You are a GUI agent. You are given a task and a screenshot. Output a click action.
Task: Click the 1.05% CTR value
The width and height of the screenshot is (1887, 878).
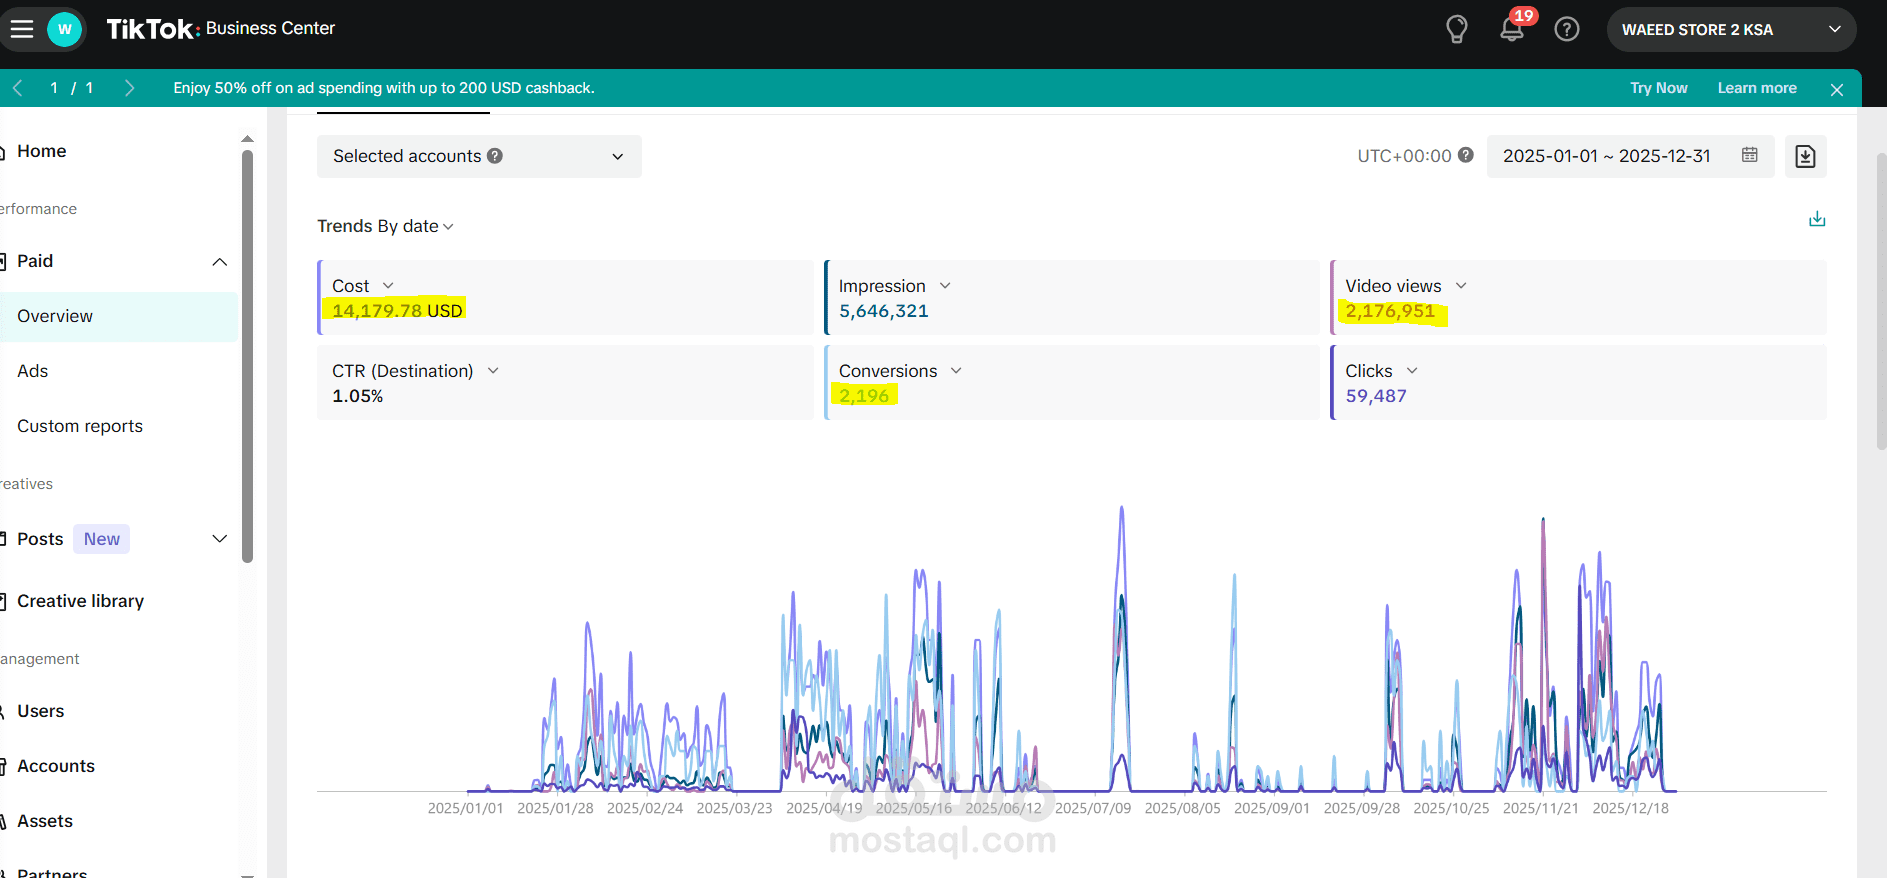click(358, 396)
